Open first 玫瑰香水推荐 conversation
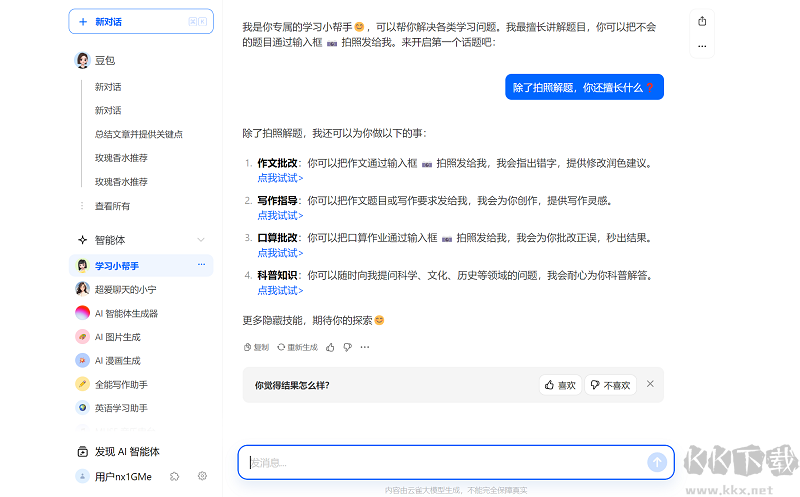Screen dimensions: 800x497 (121, 158)
